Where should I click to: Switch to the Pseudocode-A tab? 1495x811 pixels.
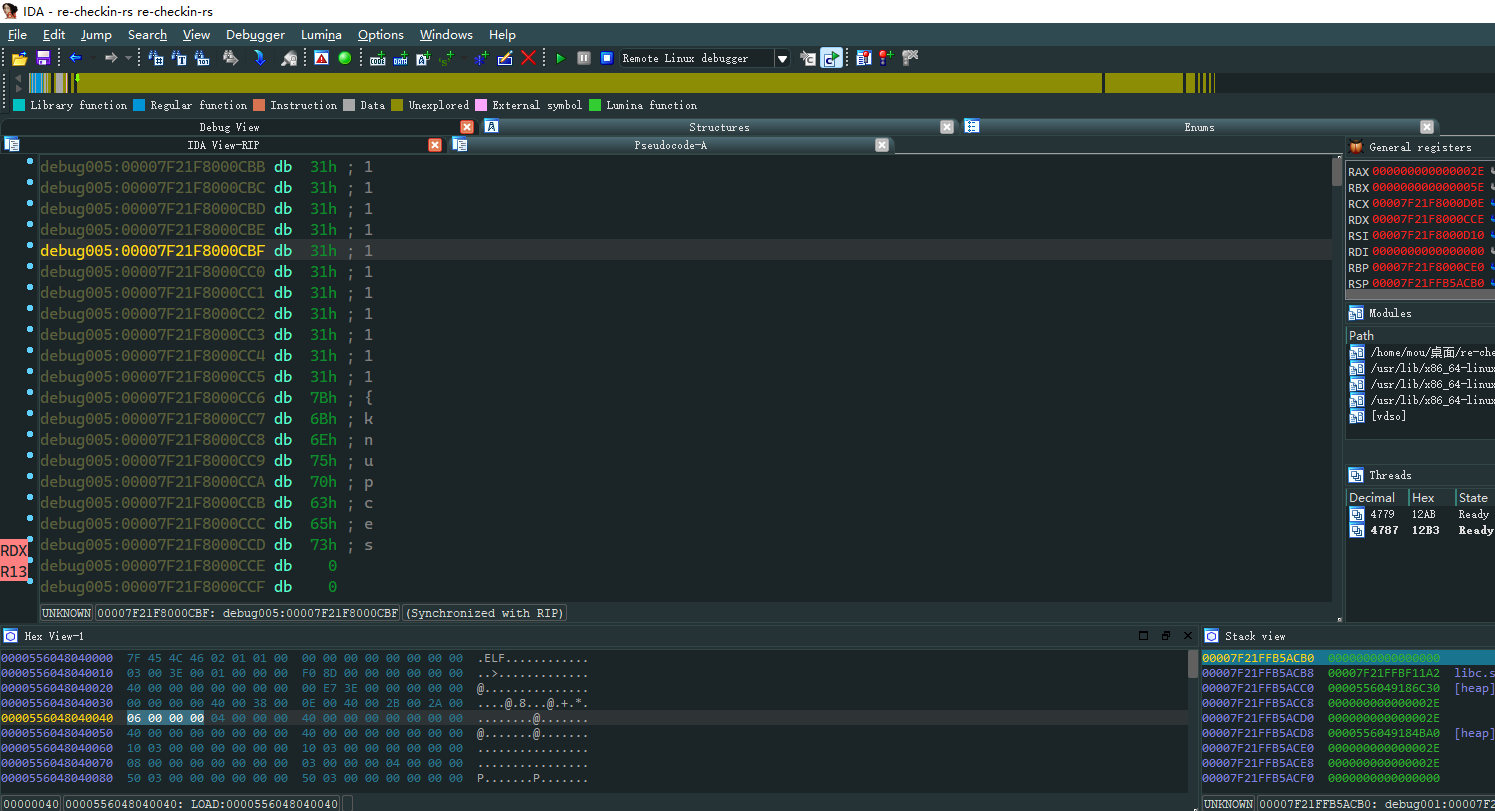[x=670, y=145]
